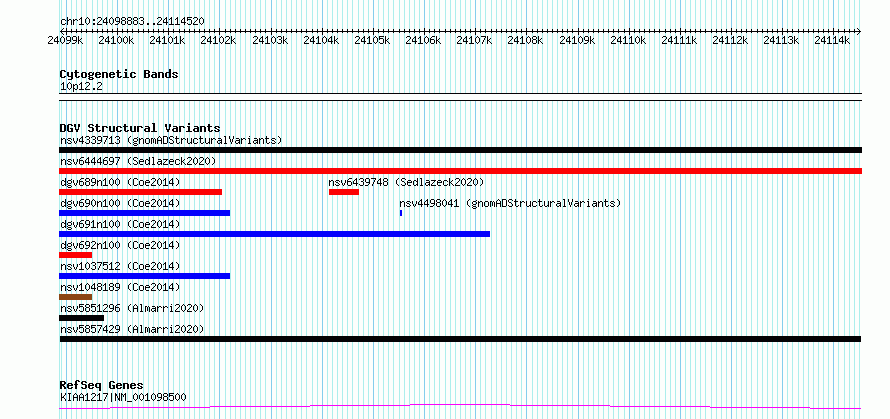Click the 10p12.2 band label

tap(81, 87)
